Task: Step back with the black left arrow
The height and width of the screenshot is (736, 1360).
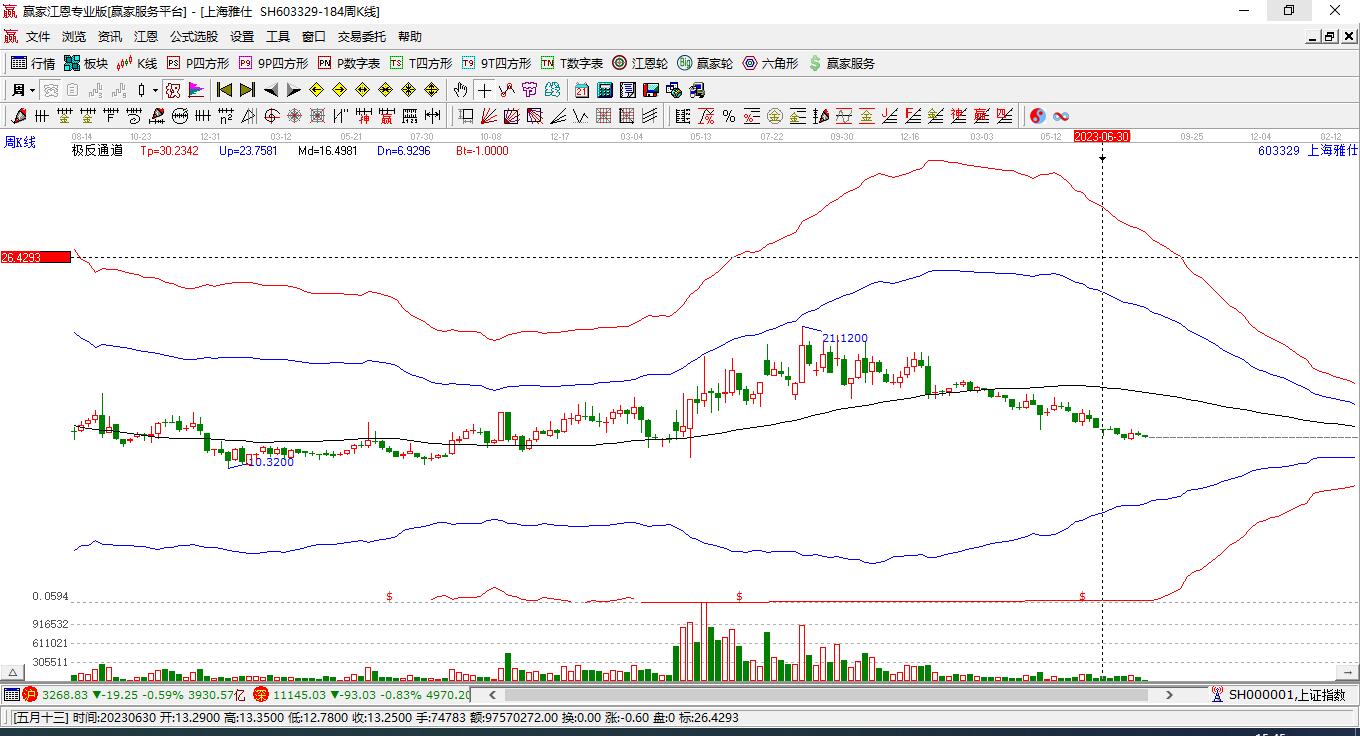Action: (270, 90)
